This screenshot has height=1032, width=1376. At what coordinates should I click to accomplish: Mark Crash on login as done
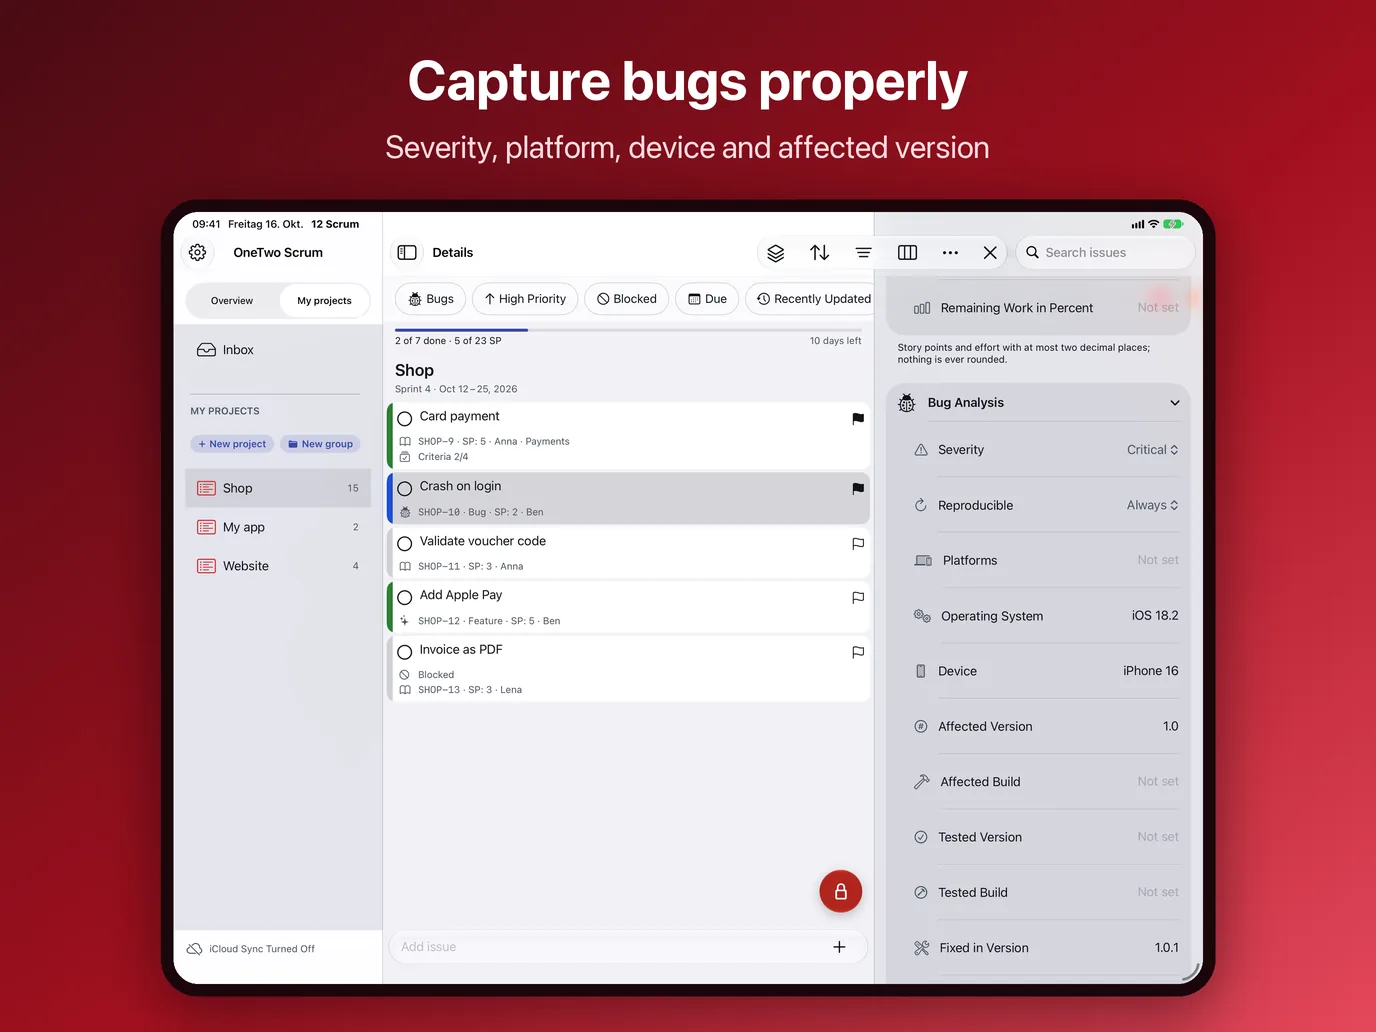[x=405, y=489]
